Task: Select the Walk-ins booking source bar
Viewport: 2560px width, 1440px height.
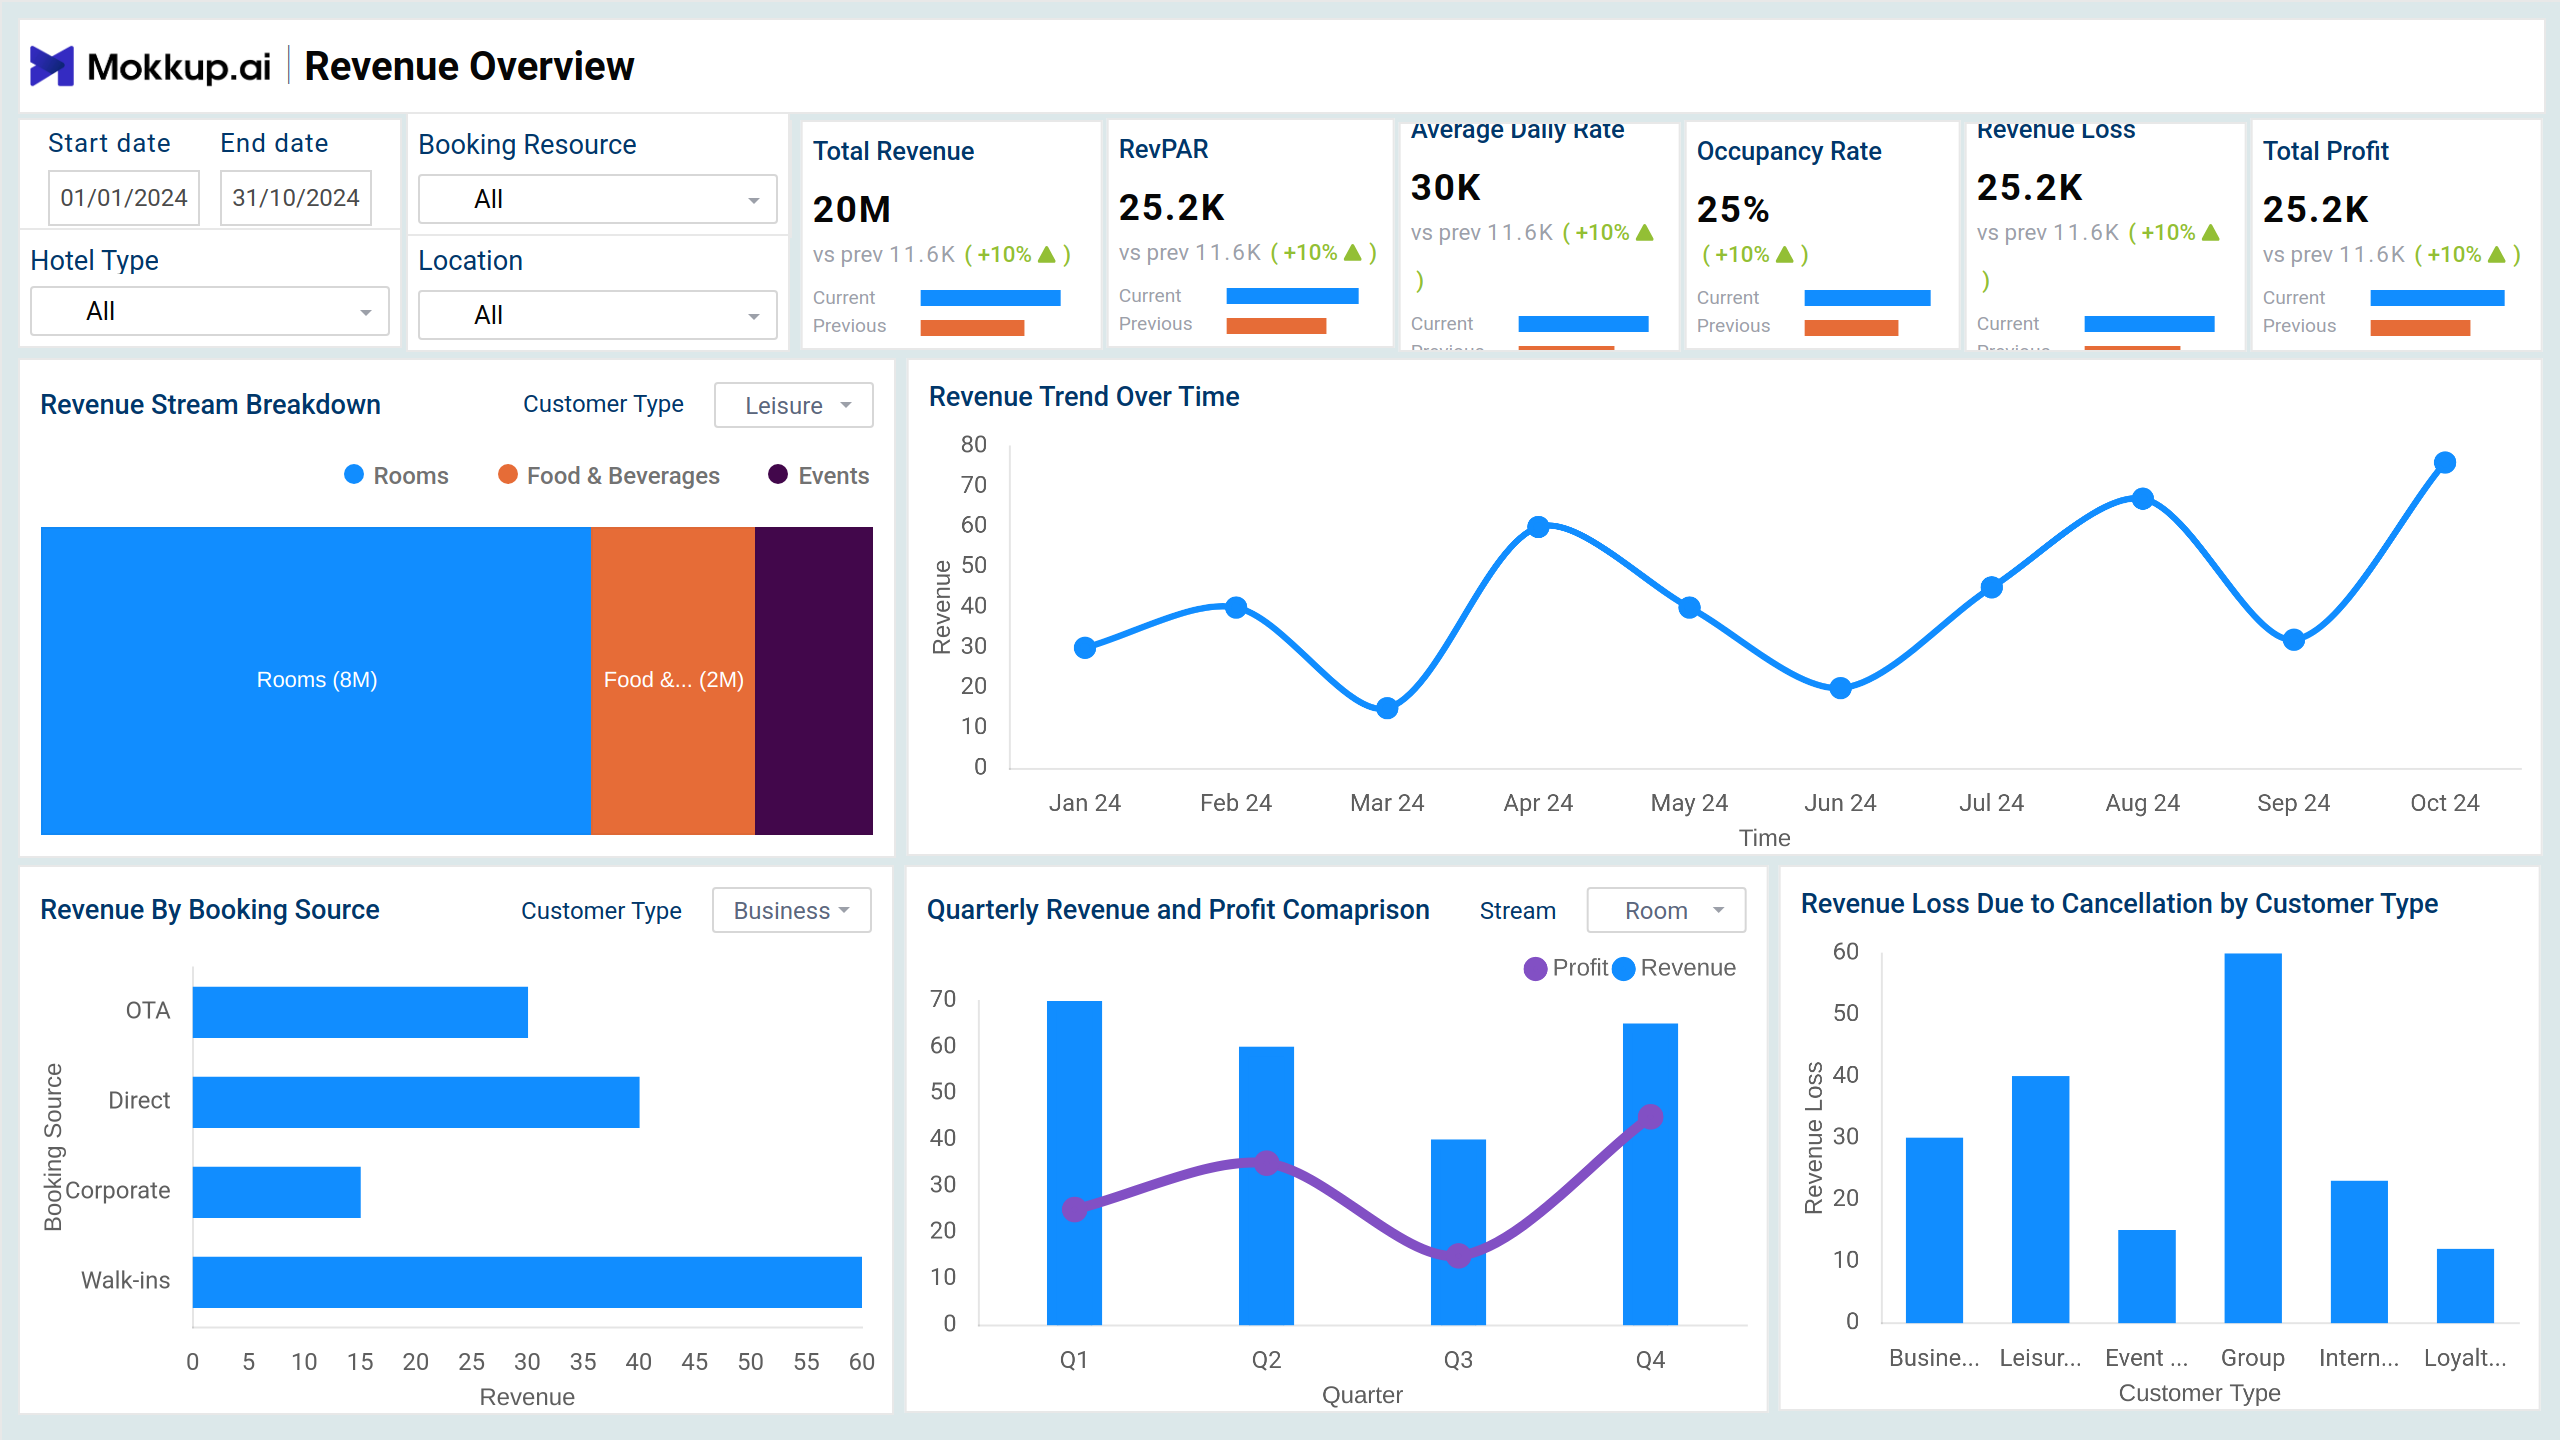Action: 527,1282
